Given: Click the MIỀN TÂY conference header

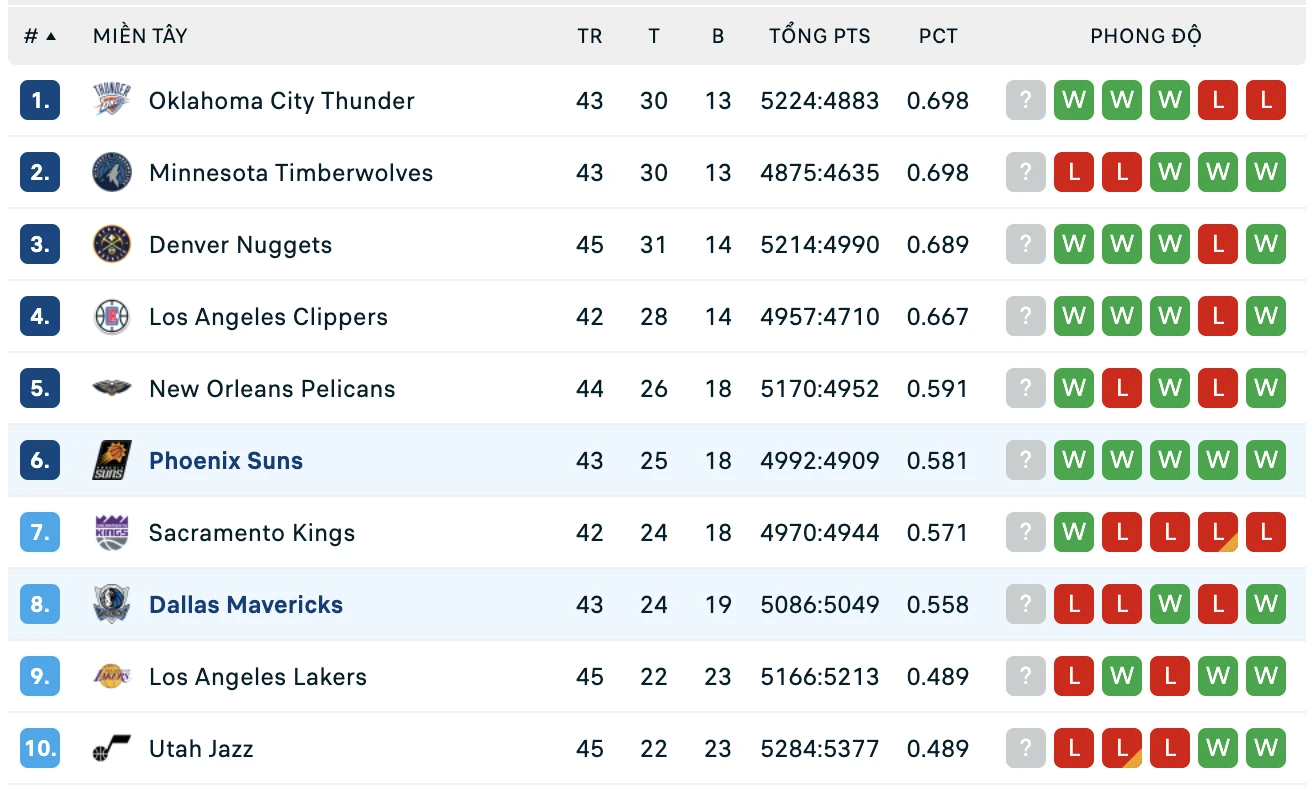Looking at the screenshot, I should 140,36.
